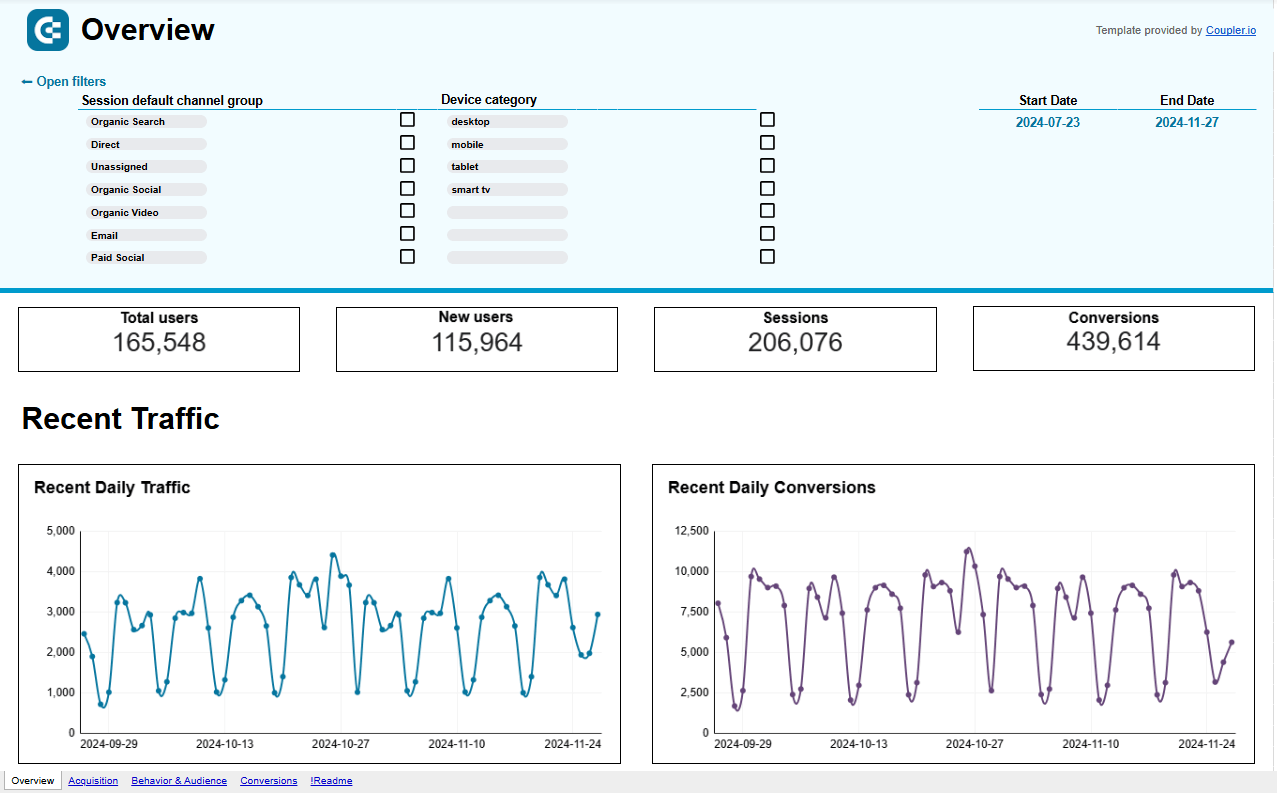Enable the Unassigned channel filter
1277x793 pixels.
click(x=407, y=165)
